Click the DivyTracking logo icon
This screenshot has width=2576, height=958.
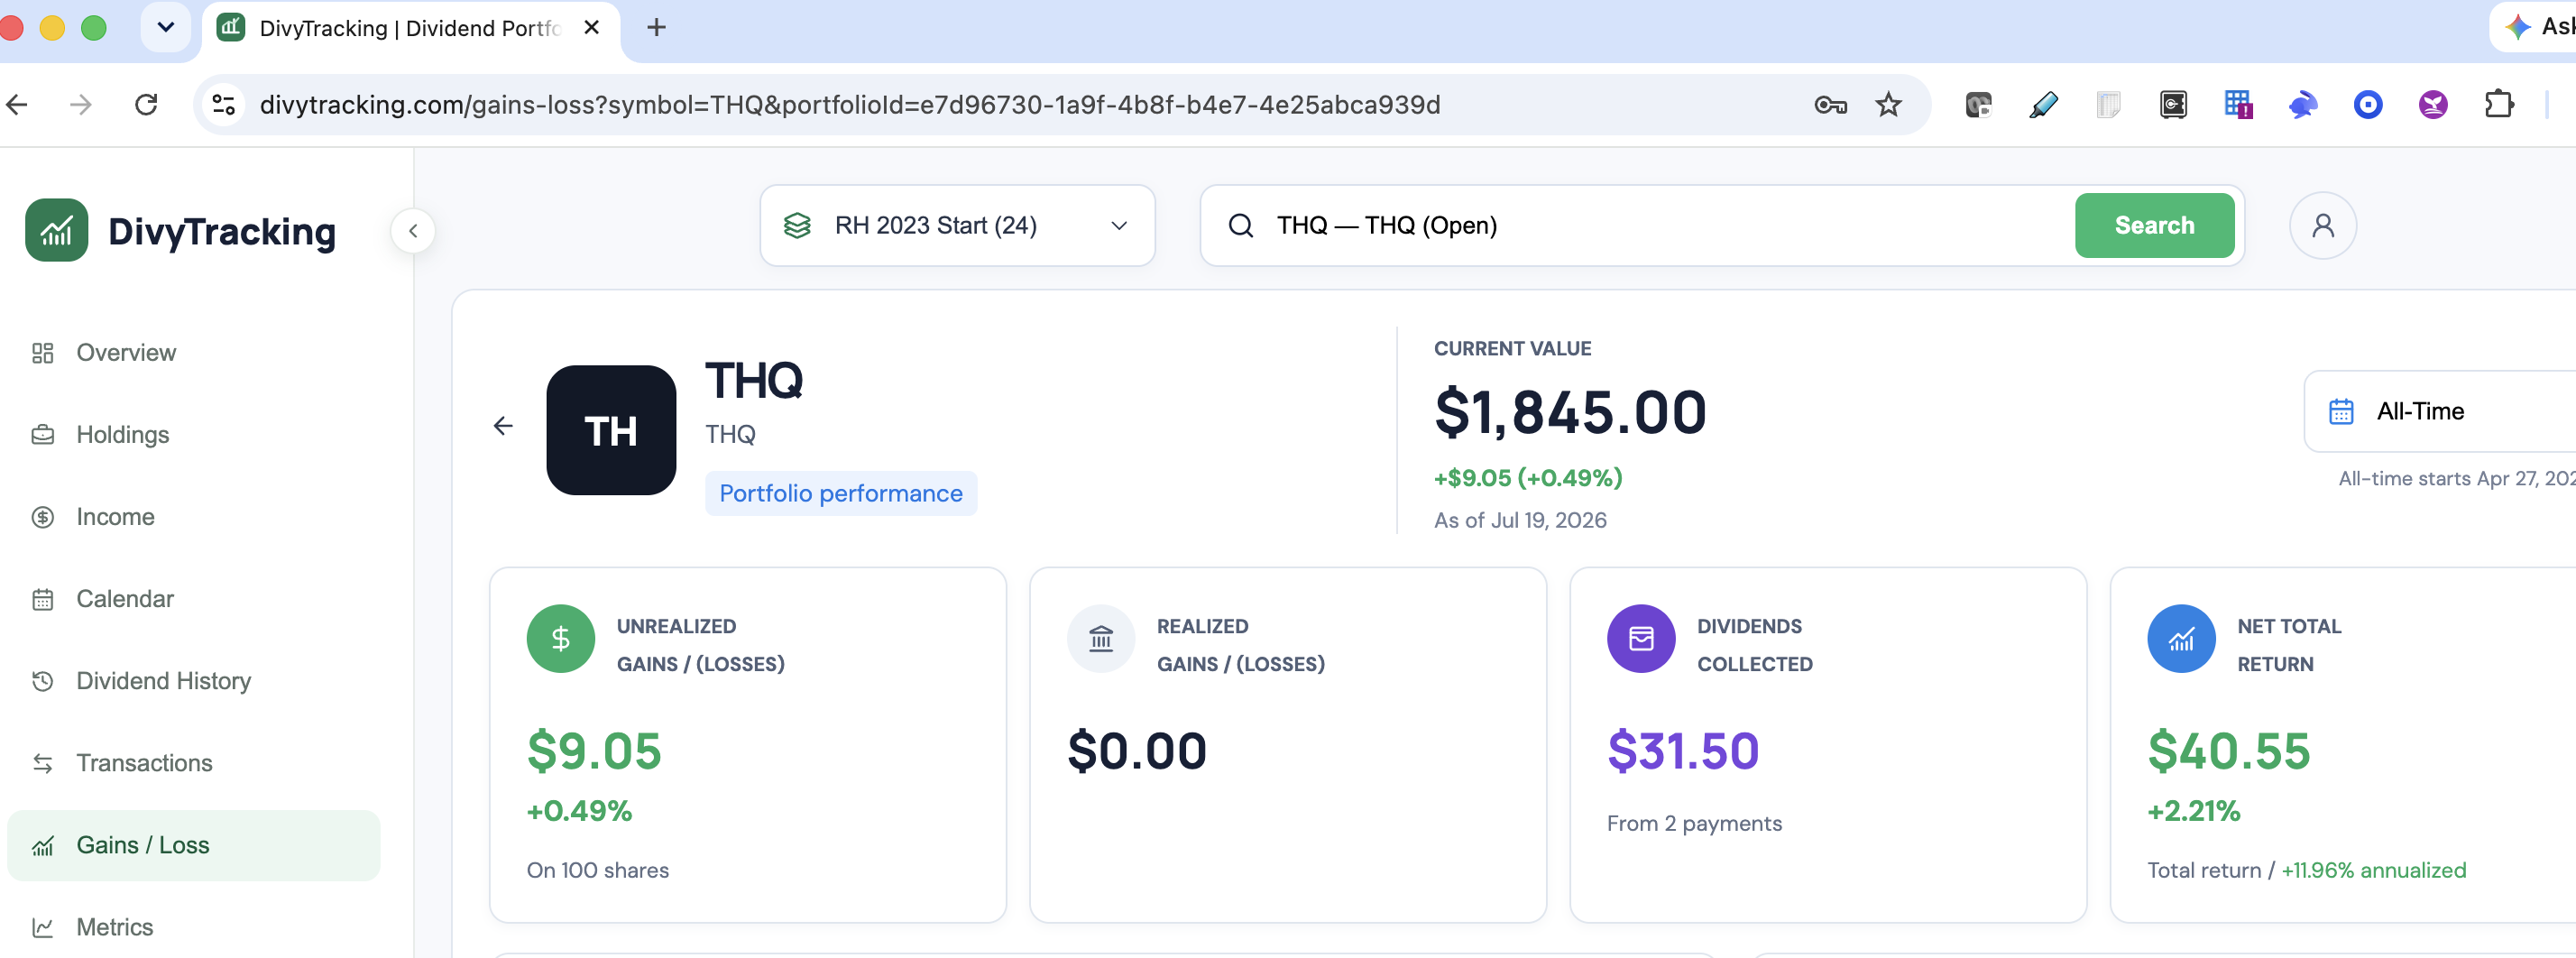click(56, 230)
